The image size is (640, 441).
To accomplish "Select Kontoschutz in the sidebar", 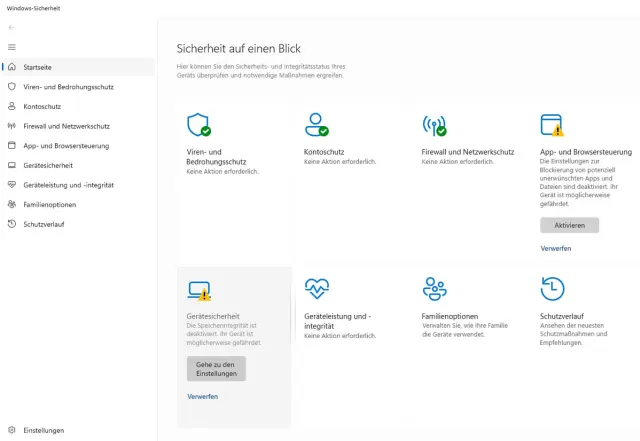I will coord(43,106).
